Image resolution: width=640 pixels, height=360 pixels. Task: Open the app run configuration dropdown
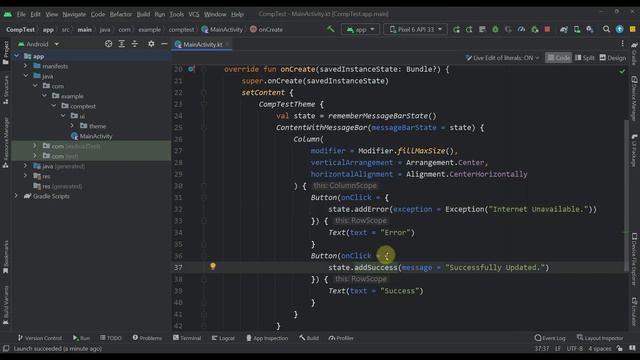(360, 29)
